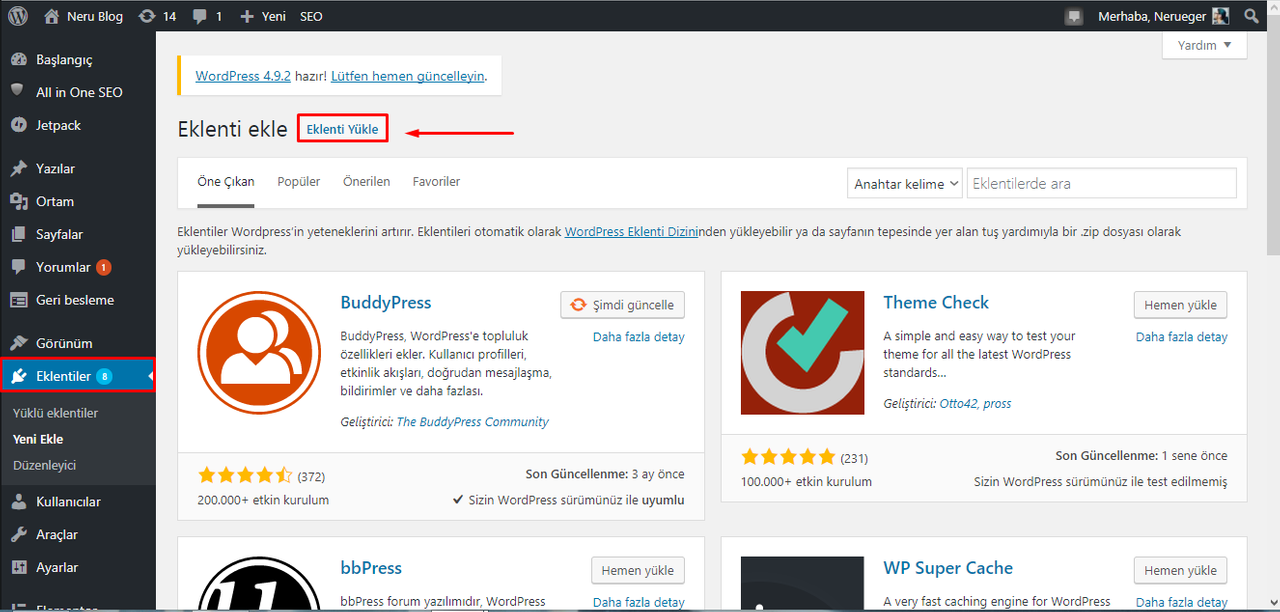1280x612 pixels.
Task: Click the All in One SEO shield icon
Action: point(18,91)
